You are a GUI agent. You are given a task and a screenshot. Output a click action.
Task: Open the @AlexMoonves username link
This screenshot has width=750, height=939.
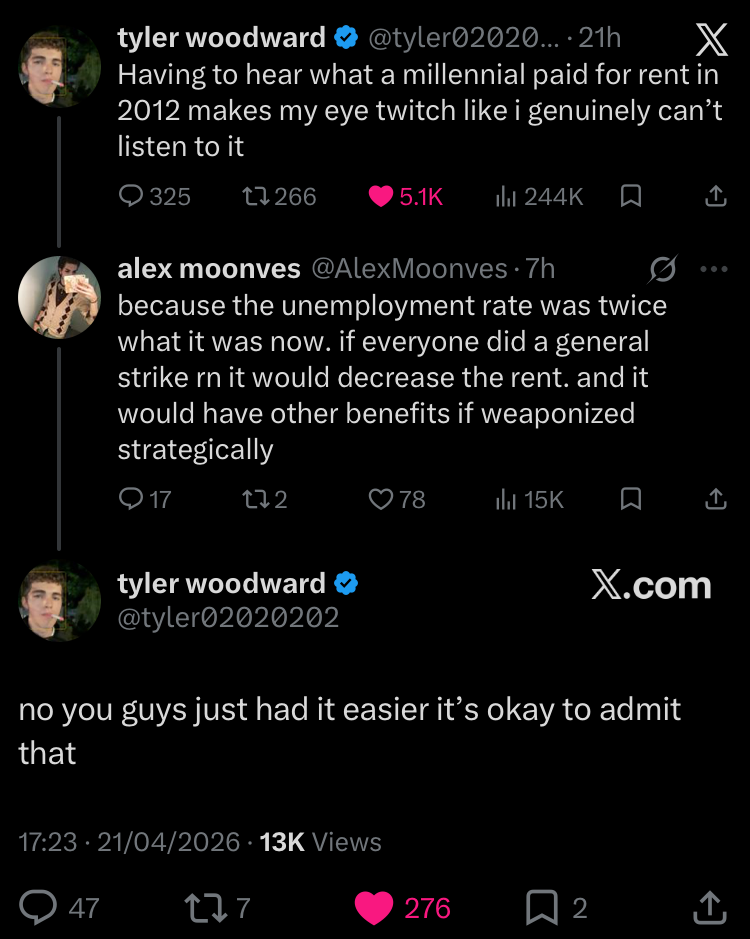[410, 269]
